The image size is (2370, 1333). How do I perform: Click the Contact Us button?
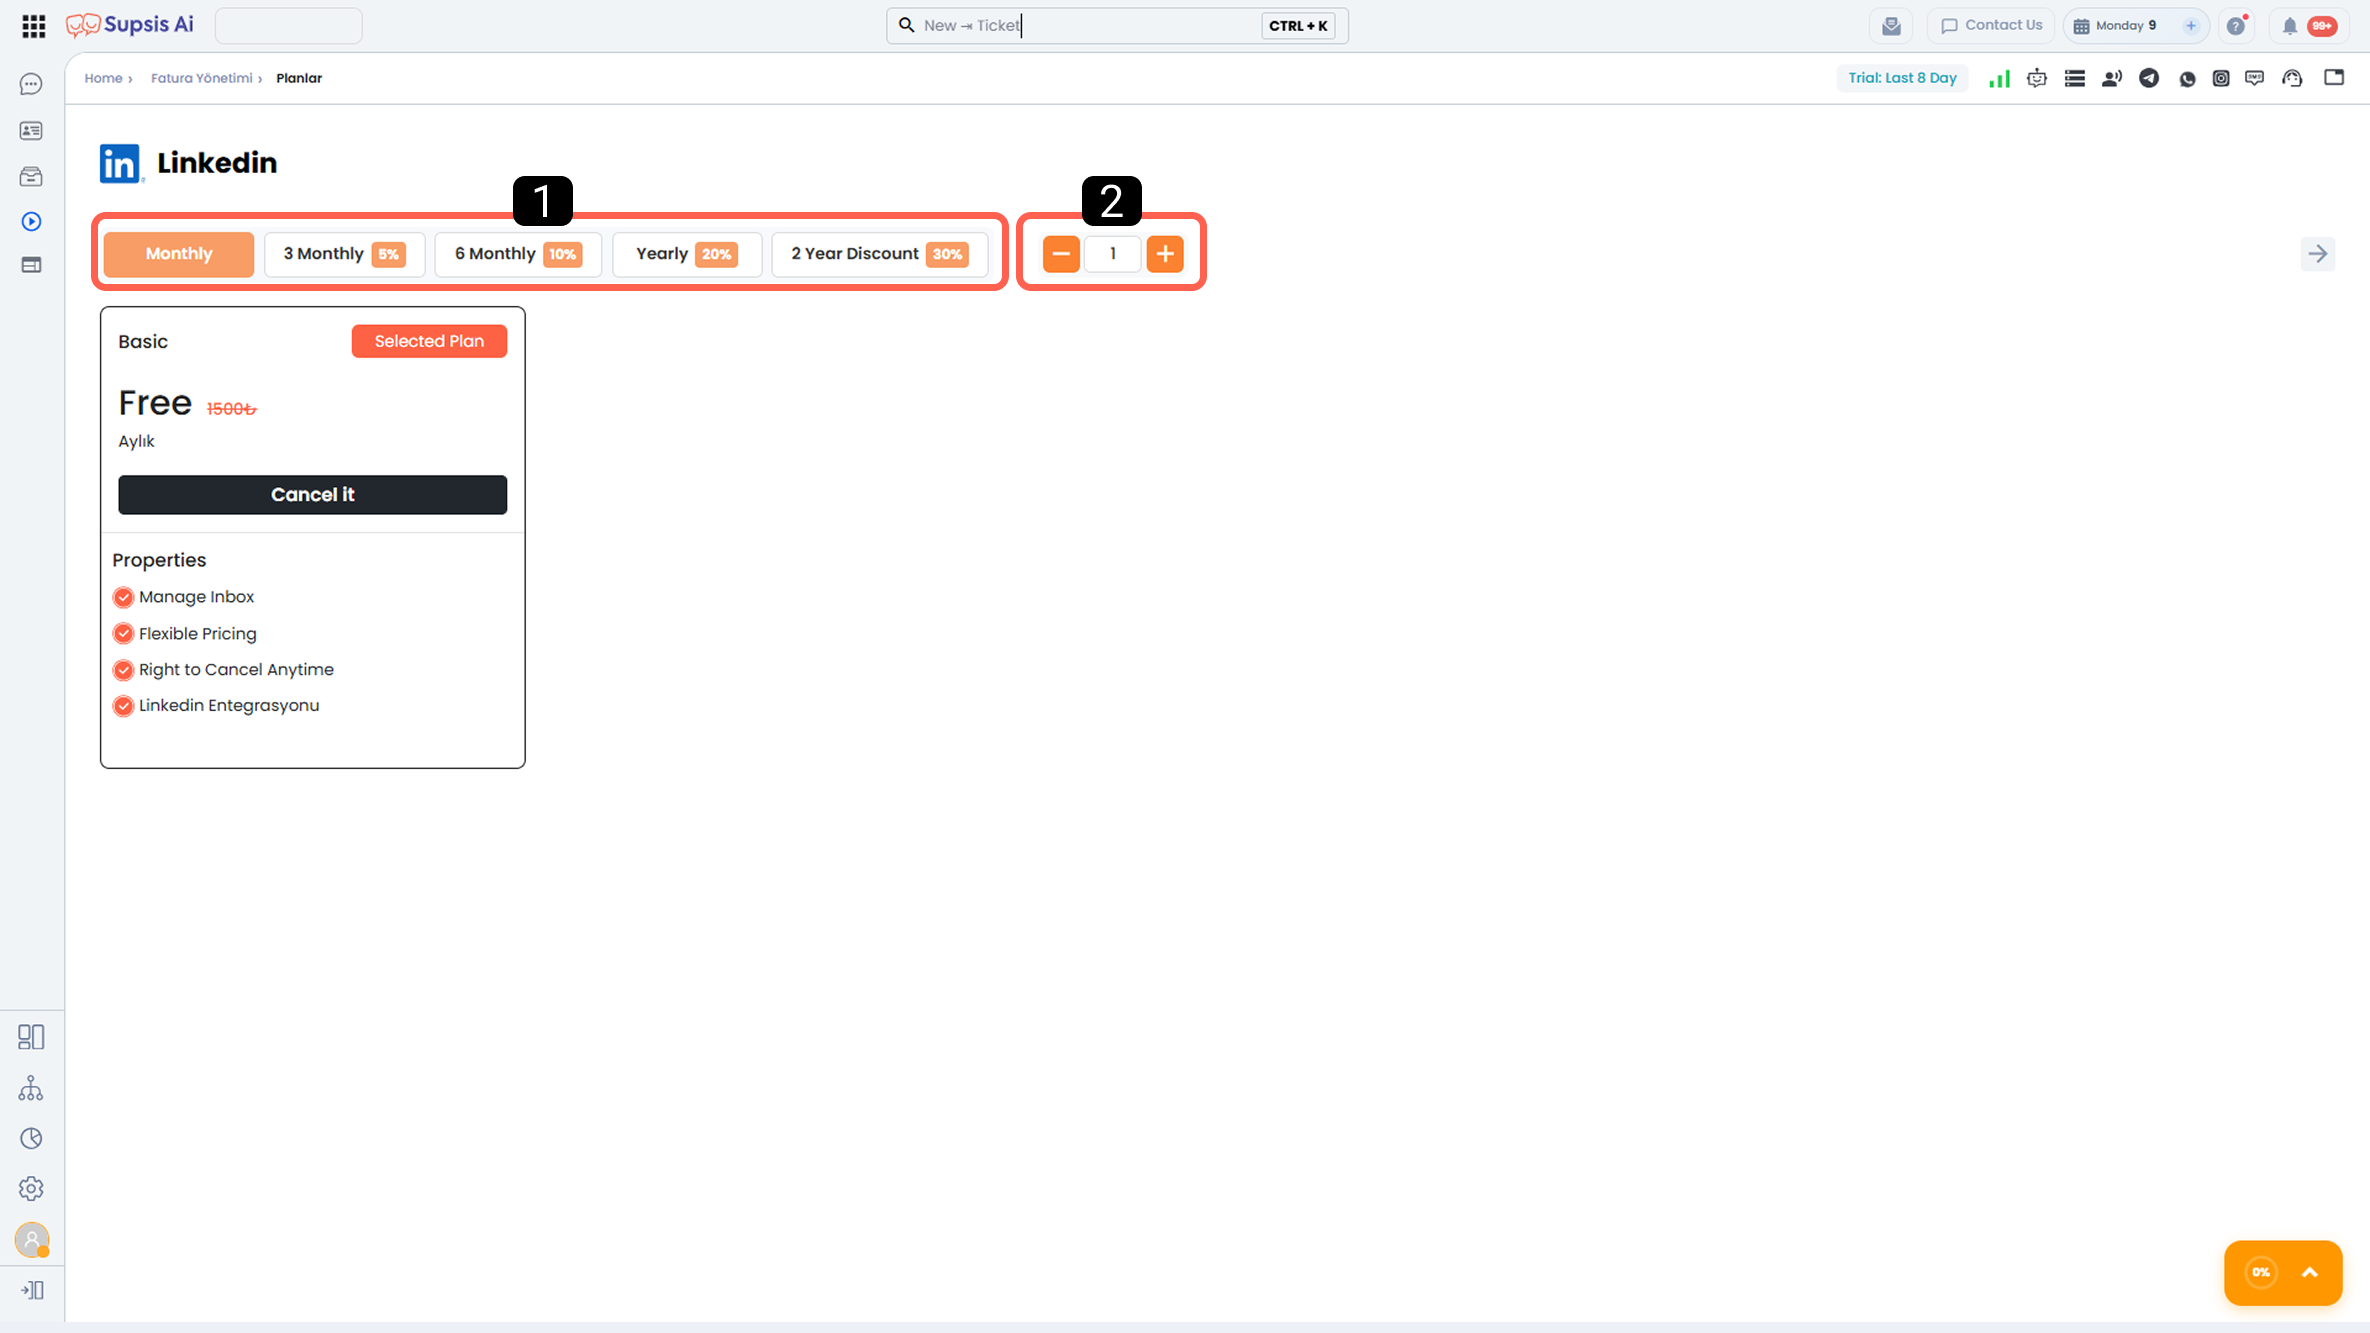(1991, 25)
